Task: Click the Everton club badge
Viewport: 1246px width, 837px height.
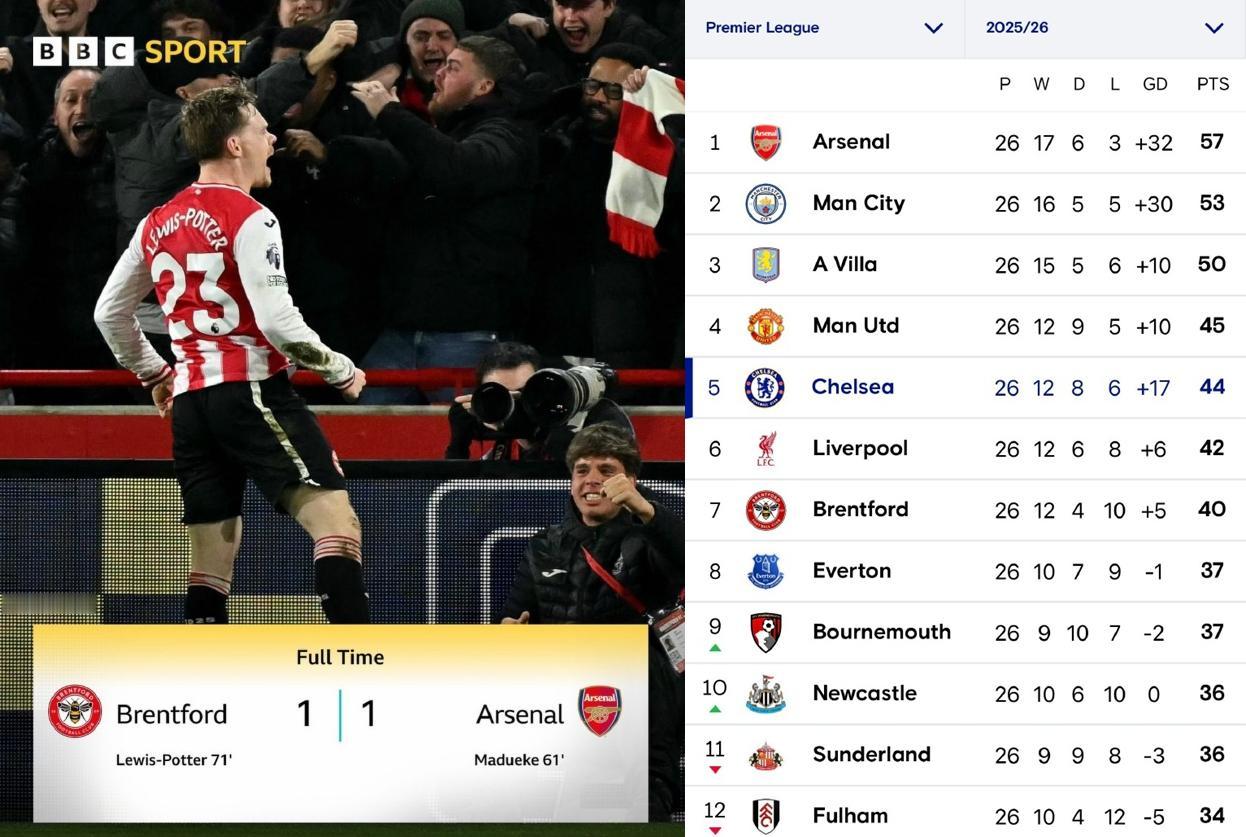Action: [x=765, y=571]
